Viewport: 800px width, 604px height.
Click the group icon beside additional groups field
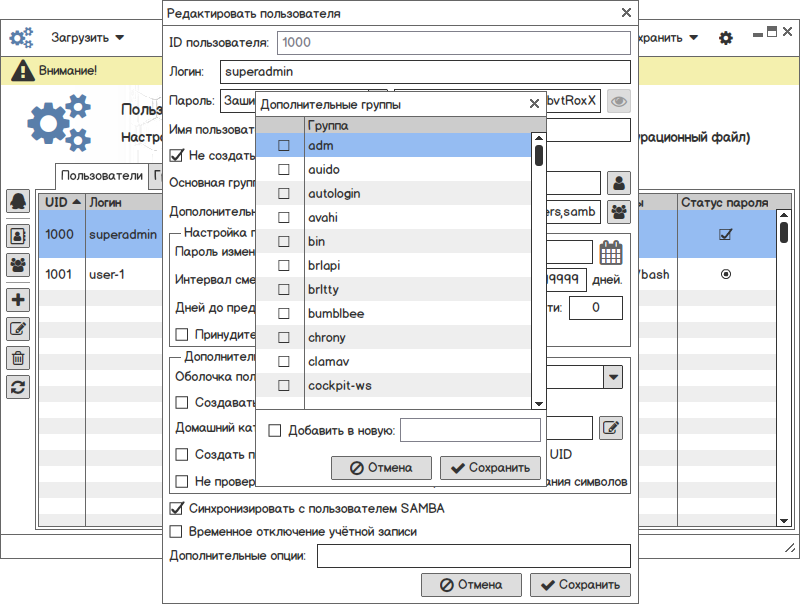tap(620, 212)
